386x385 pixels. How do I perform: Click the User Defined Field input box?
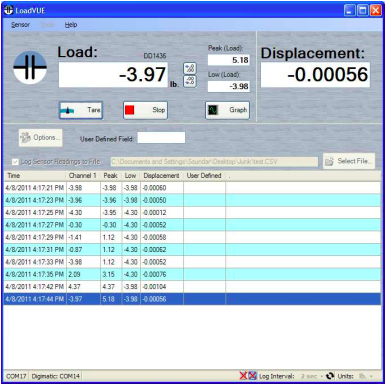pos(161,138)
